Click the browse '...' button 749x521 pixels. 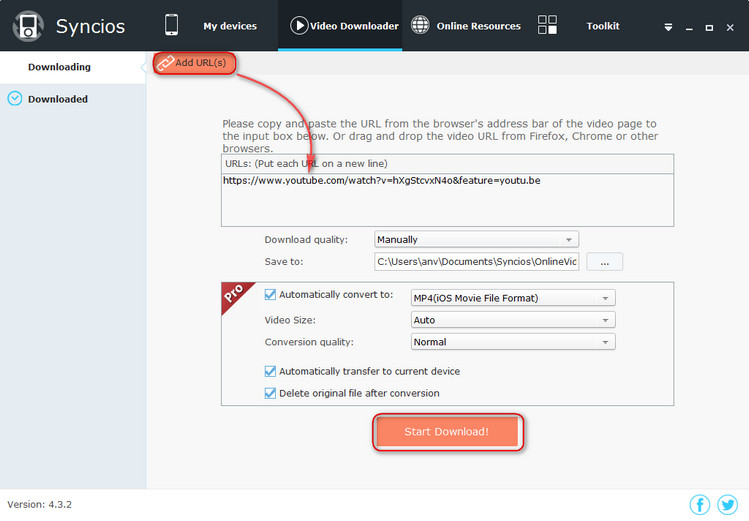604,262
